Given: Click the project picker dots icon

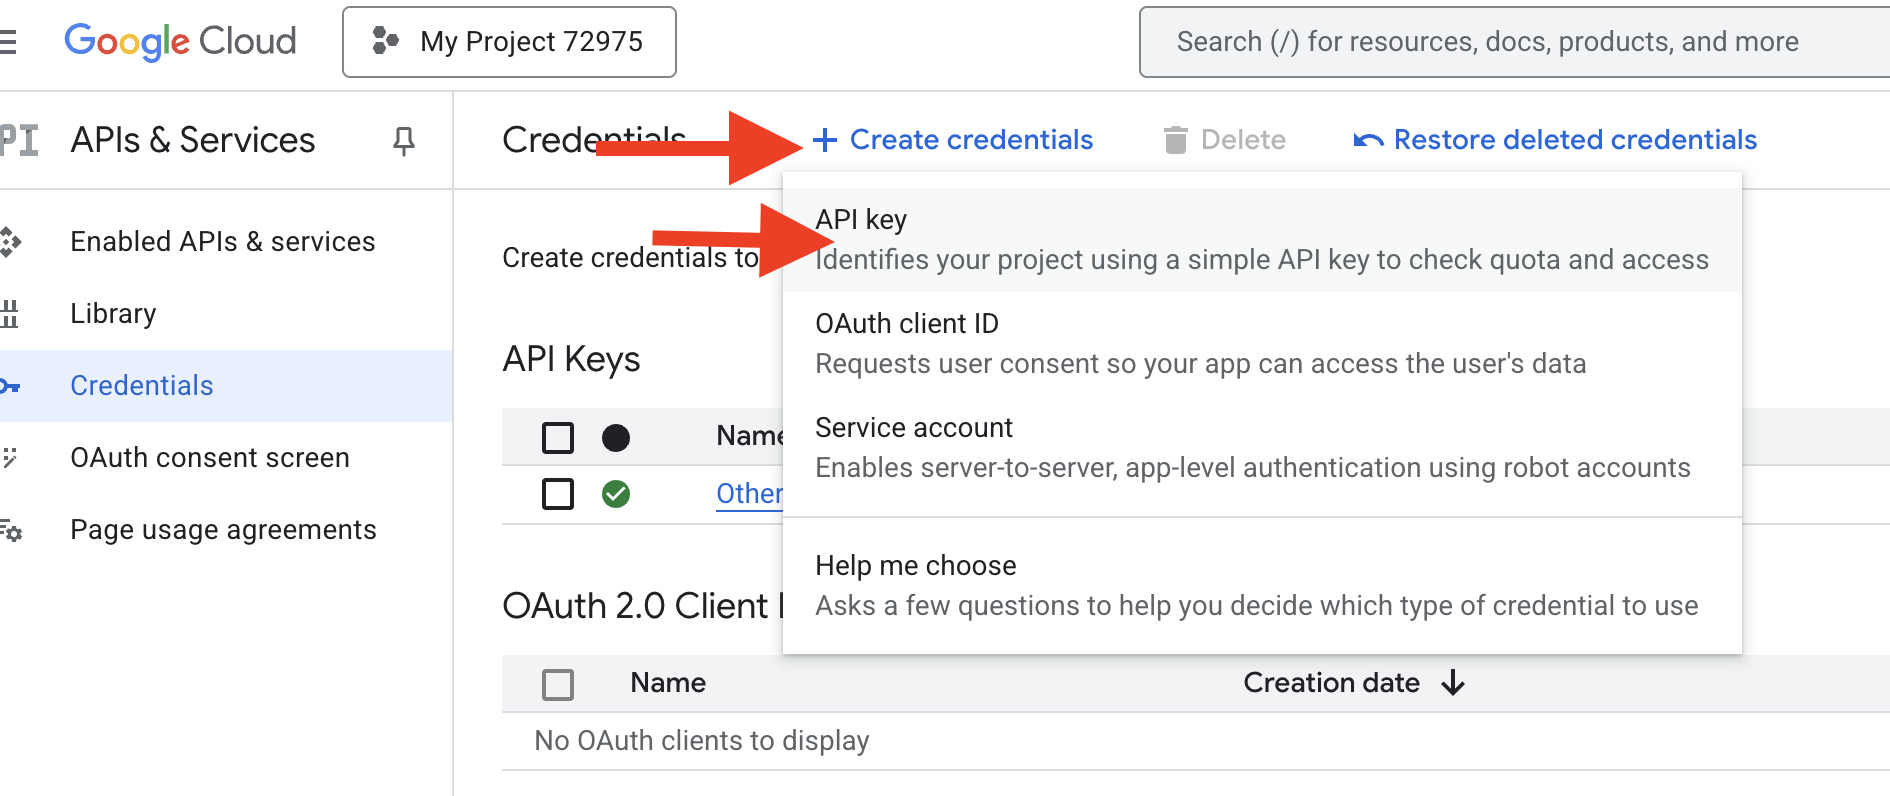Looking at the screenshot, I should pyautogui.click(x=385, y=41).
